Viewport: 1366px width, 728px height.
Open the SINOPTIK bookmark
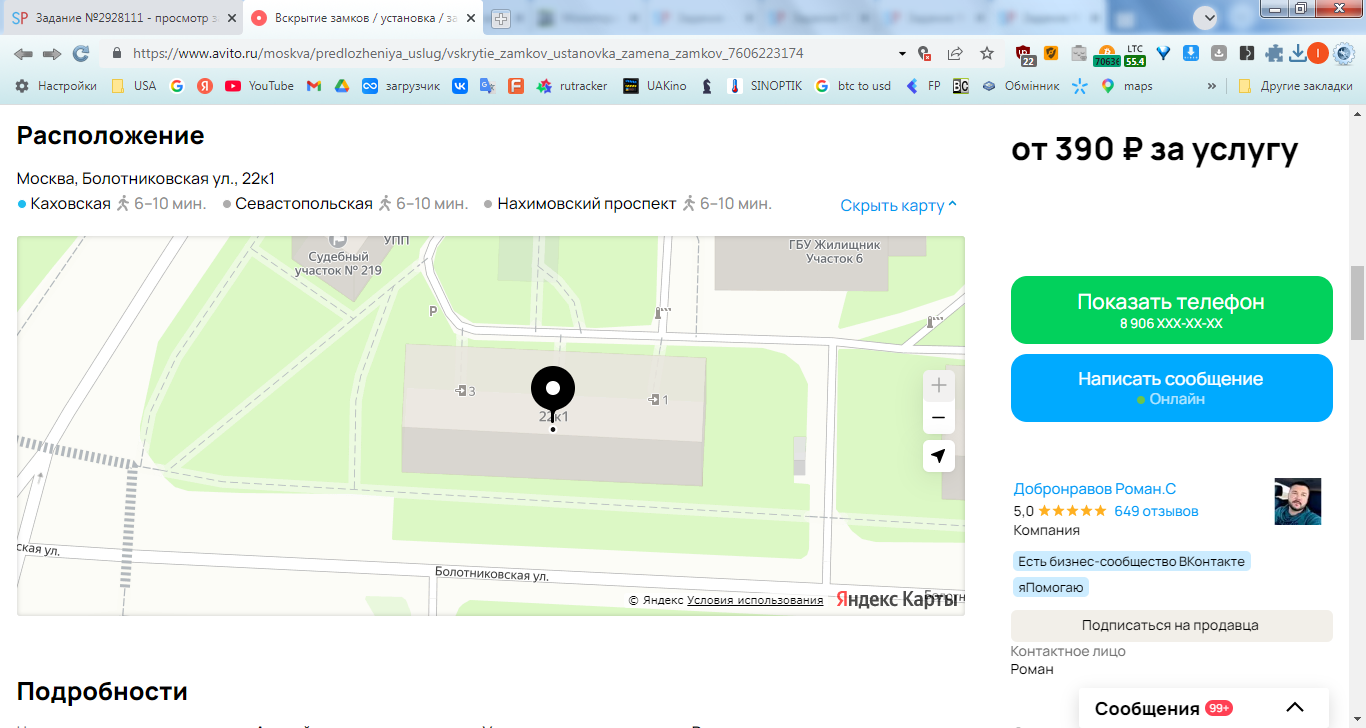click(765, 86)
